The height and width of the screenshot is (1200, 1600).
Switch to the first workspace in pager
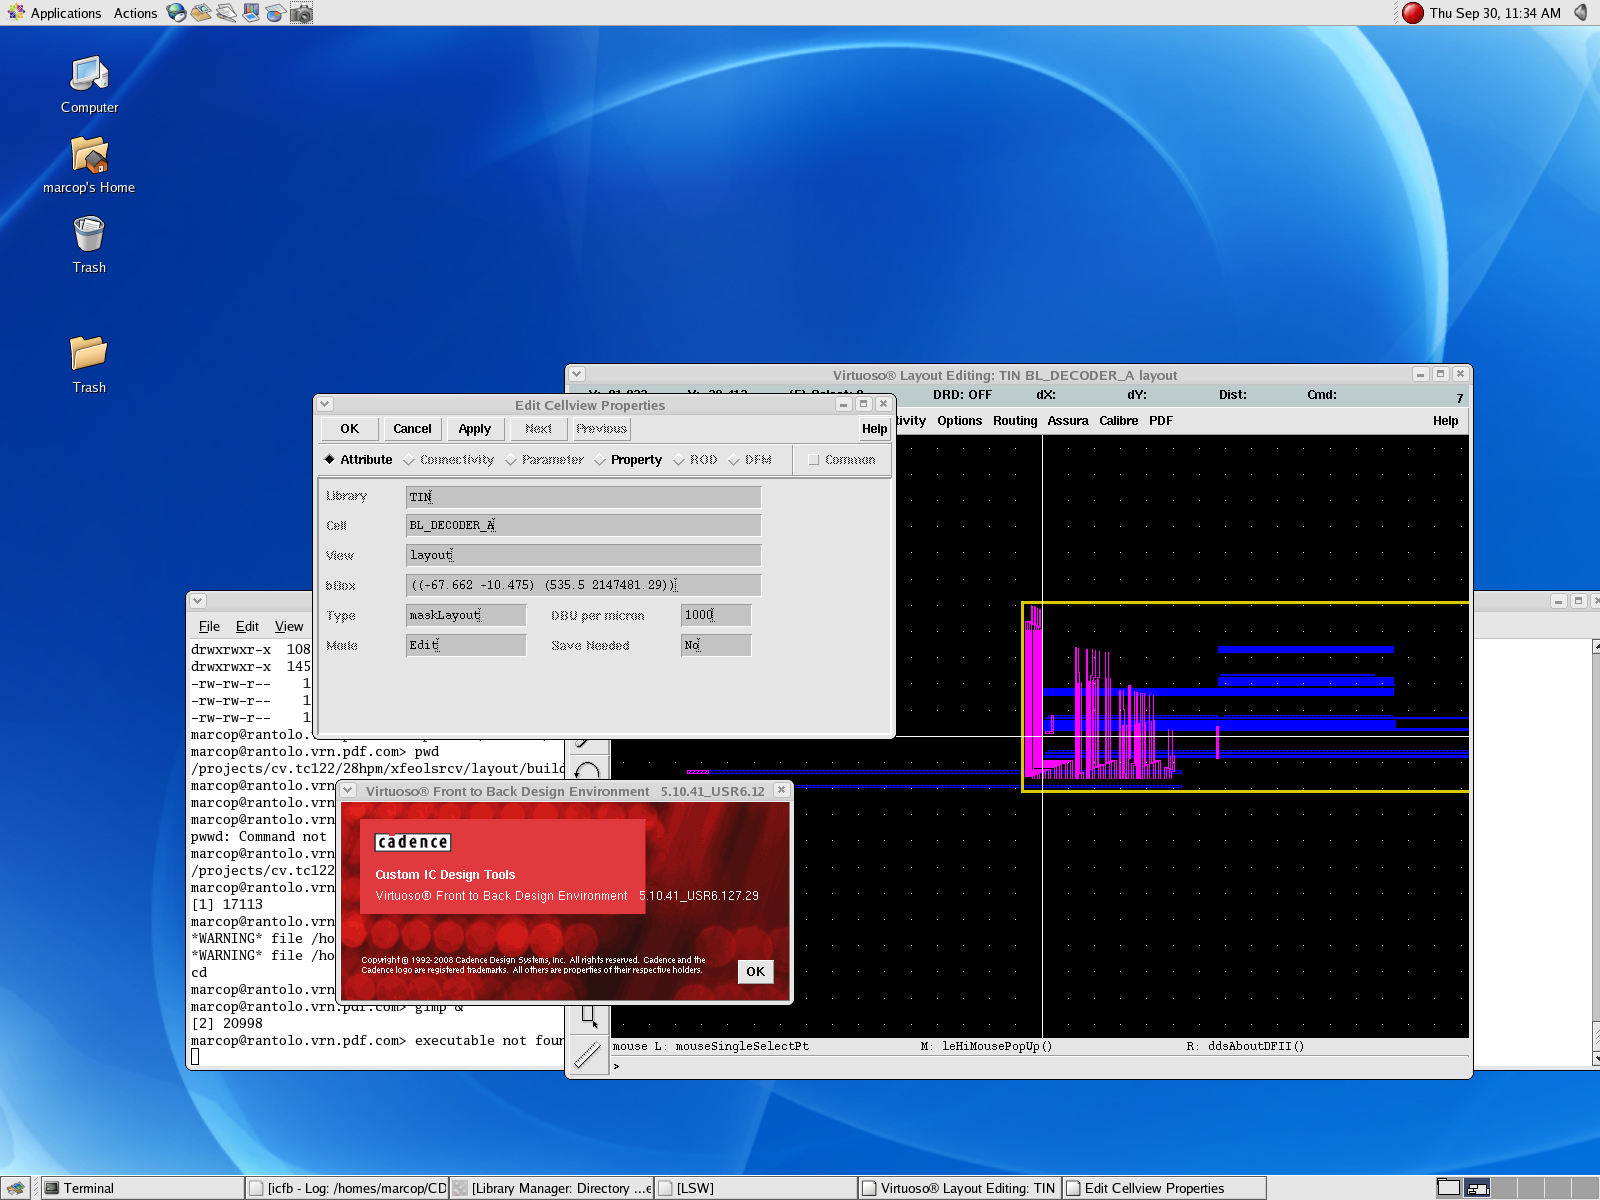pos(1449,1188)
